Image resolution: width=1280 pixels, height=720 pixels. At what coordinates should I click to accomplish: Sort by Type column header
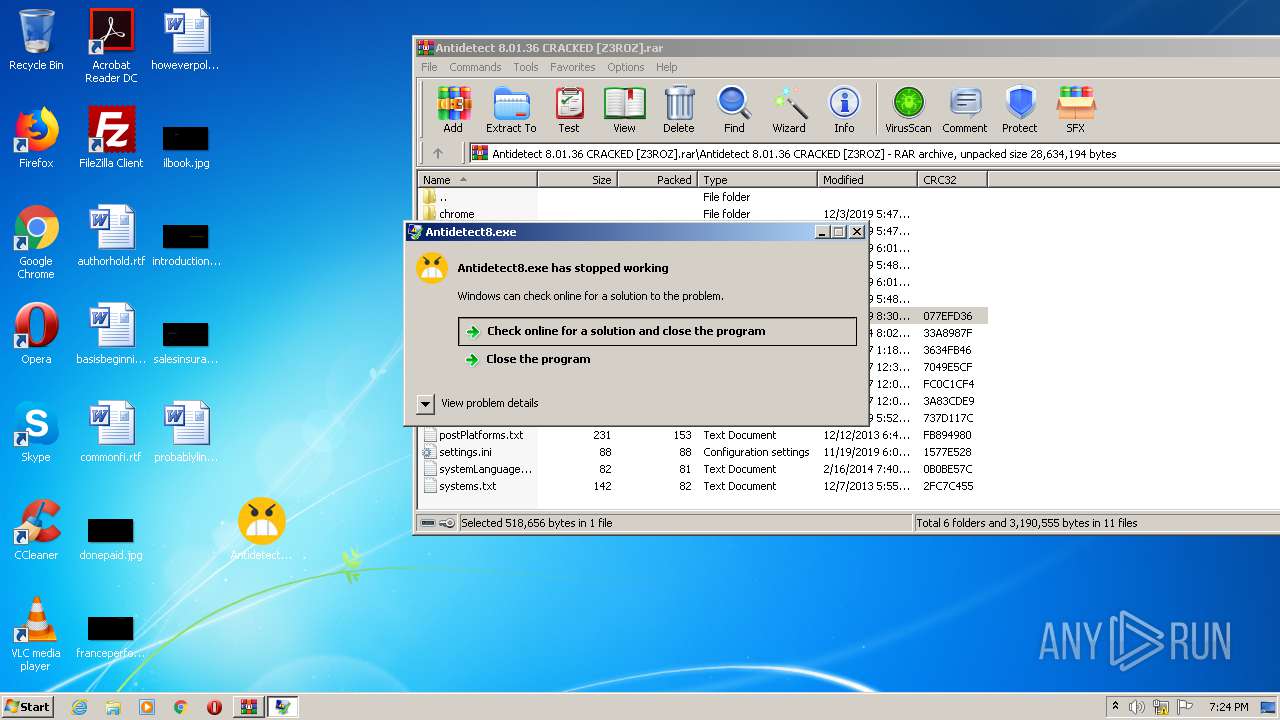(x=758, y=180)
